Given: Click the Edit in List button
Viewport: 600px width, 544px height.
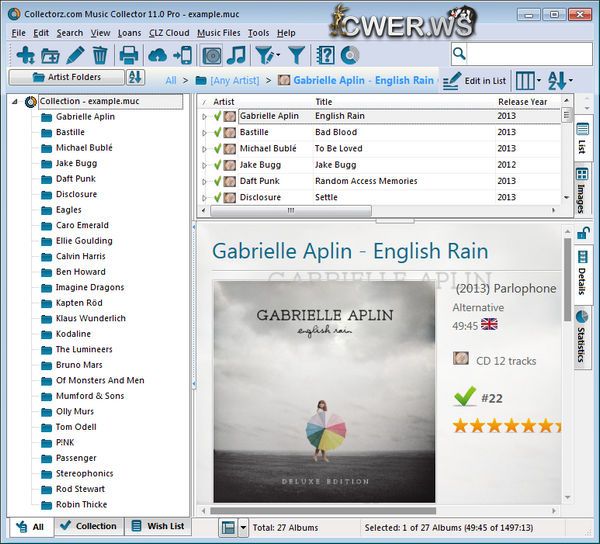Looking at the screenshot, I should point(475,80).
